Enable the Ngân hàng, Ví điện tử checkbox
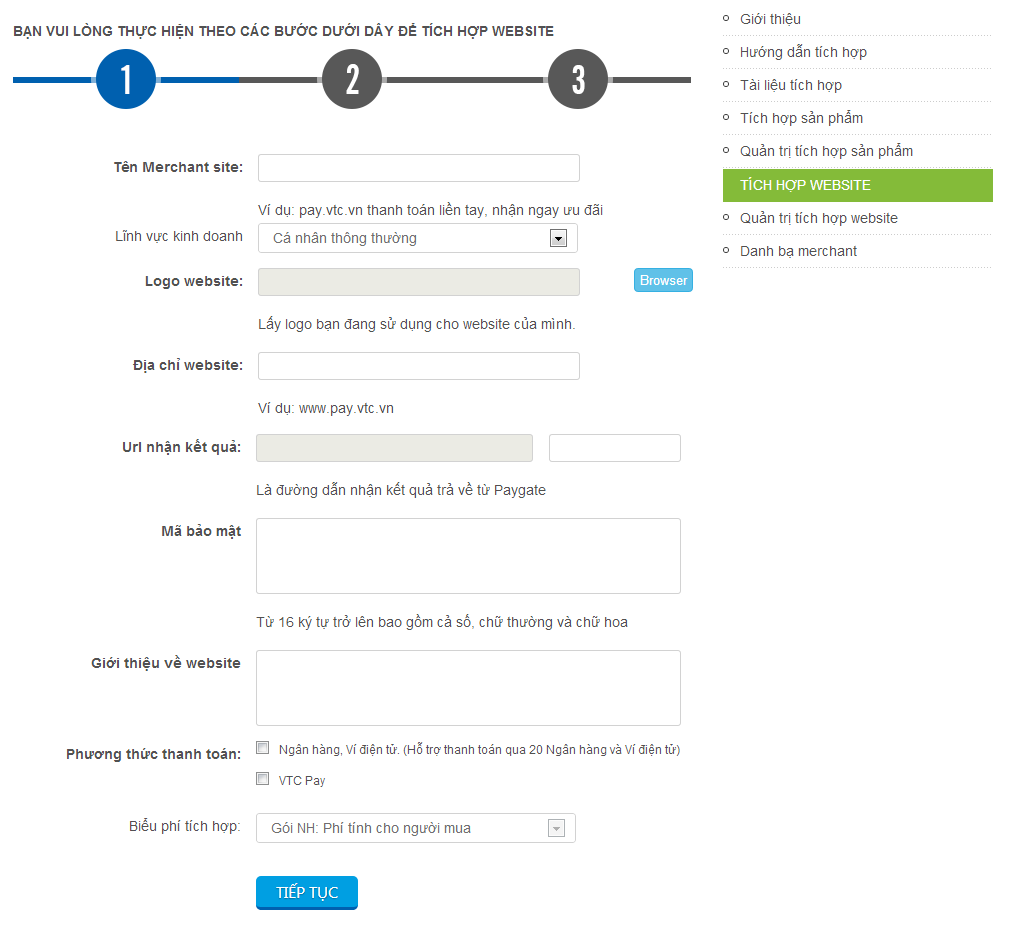The image size is (1031, 933). 263,748
